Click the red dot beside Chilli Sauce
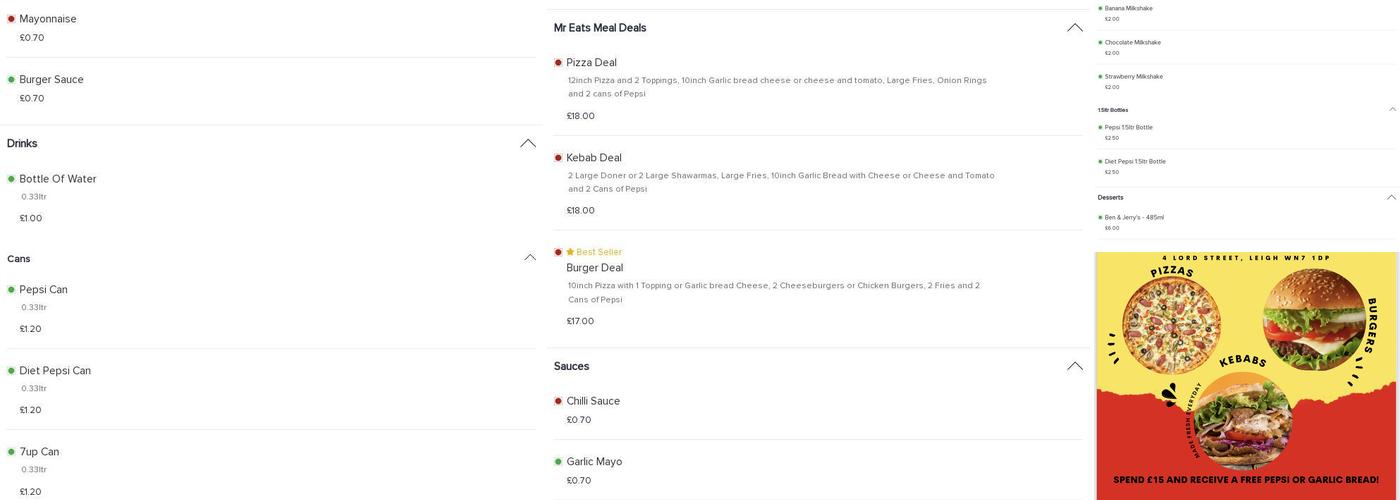This screenshot has height=500, width=1400. (x=558, y=402)
